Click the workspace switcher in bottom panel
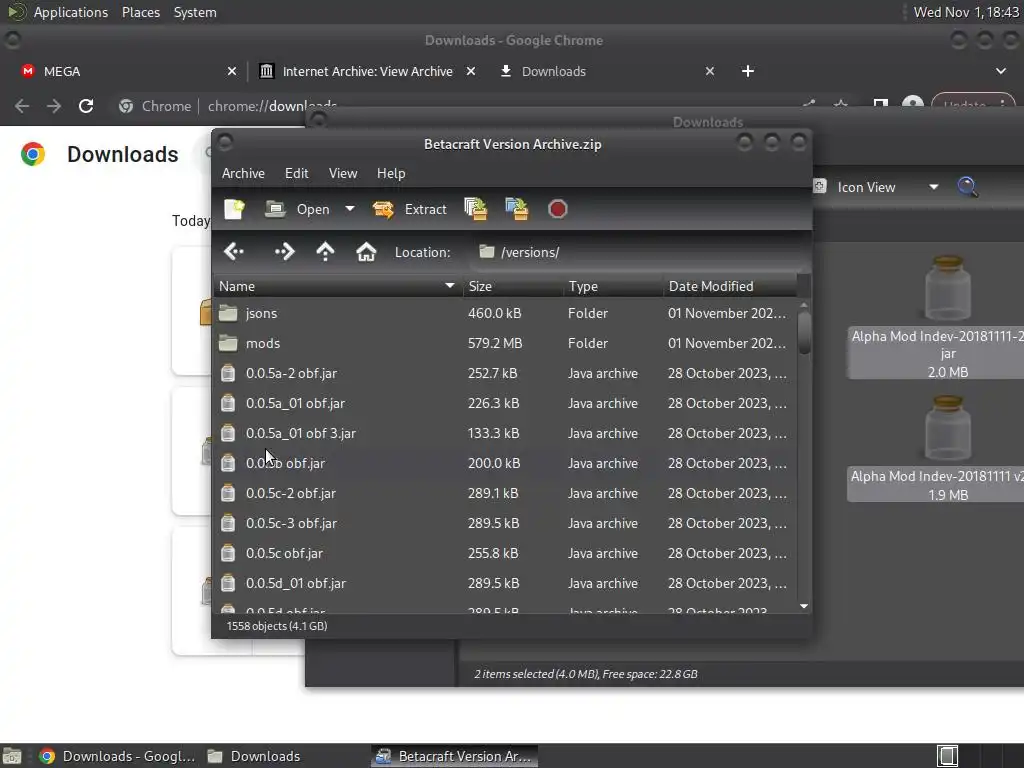This screenshot has width=1024, height=768. (x=948, y=756)
